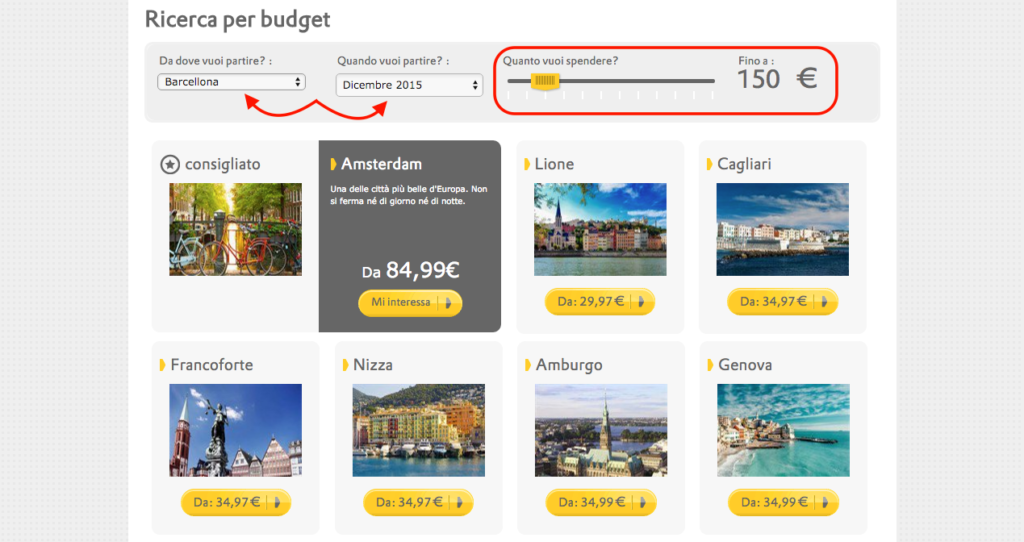The width and height of the screenshot is (1024, 542).
Task: Click the Mi interessa button for Amsterdam
Action: [410, 302]
